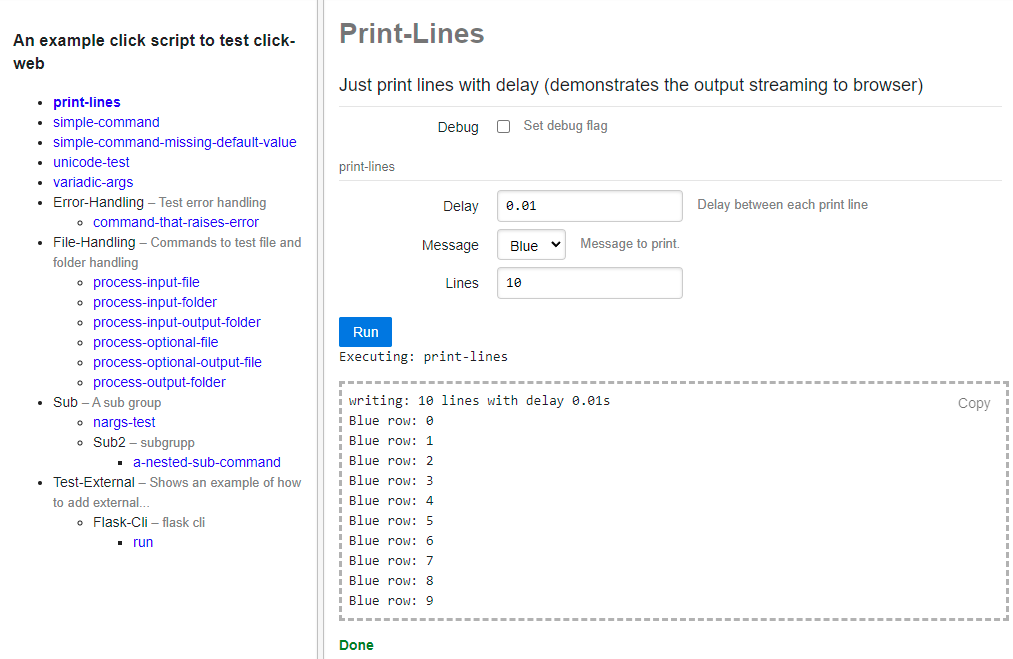1013x659 pixels.
Task: Open the process-input-folder command
Action: coord(155,302)
